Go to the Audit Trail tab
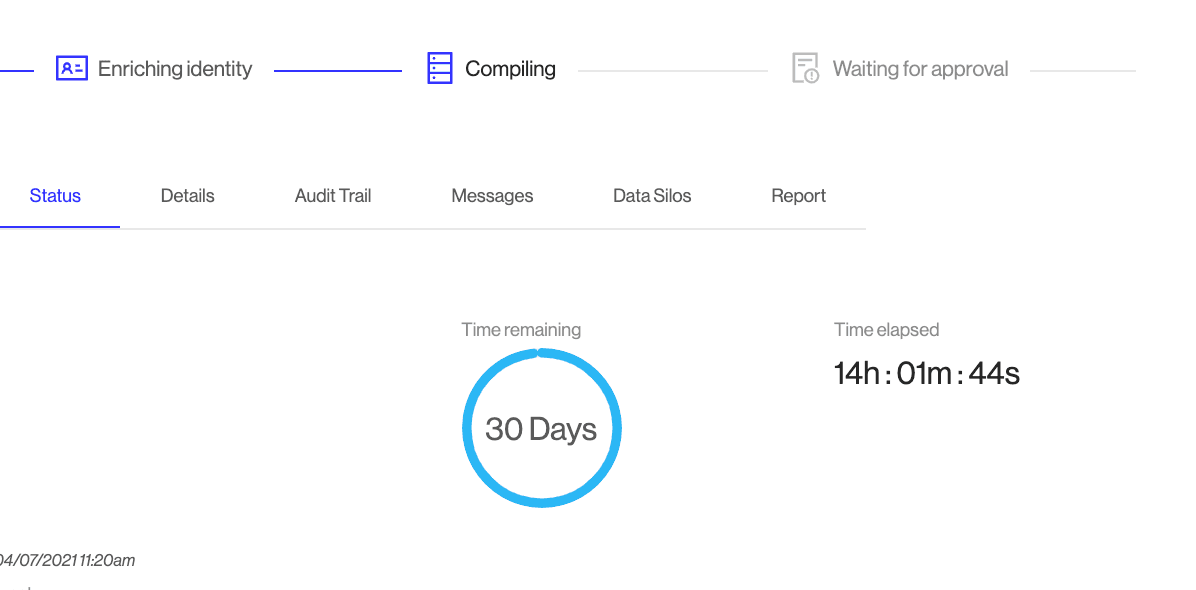Viewport: 1196px width, 590px height. tap(333, 196)
